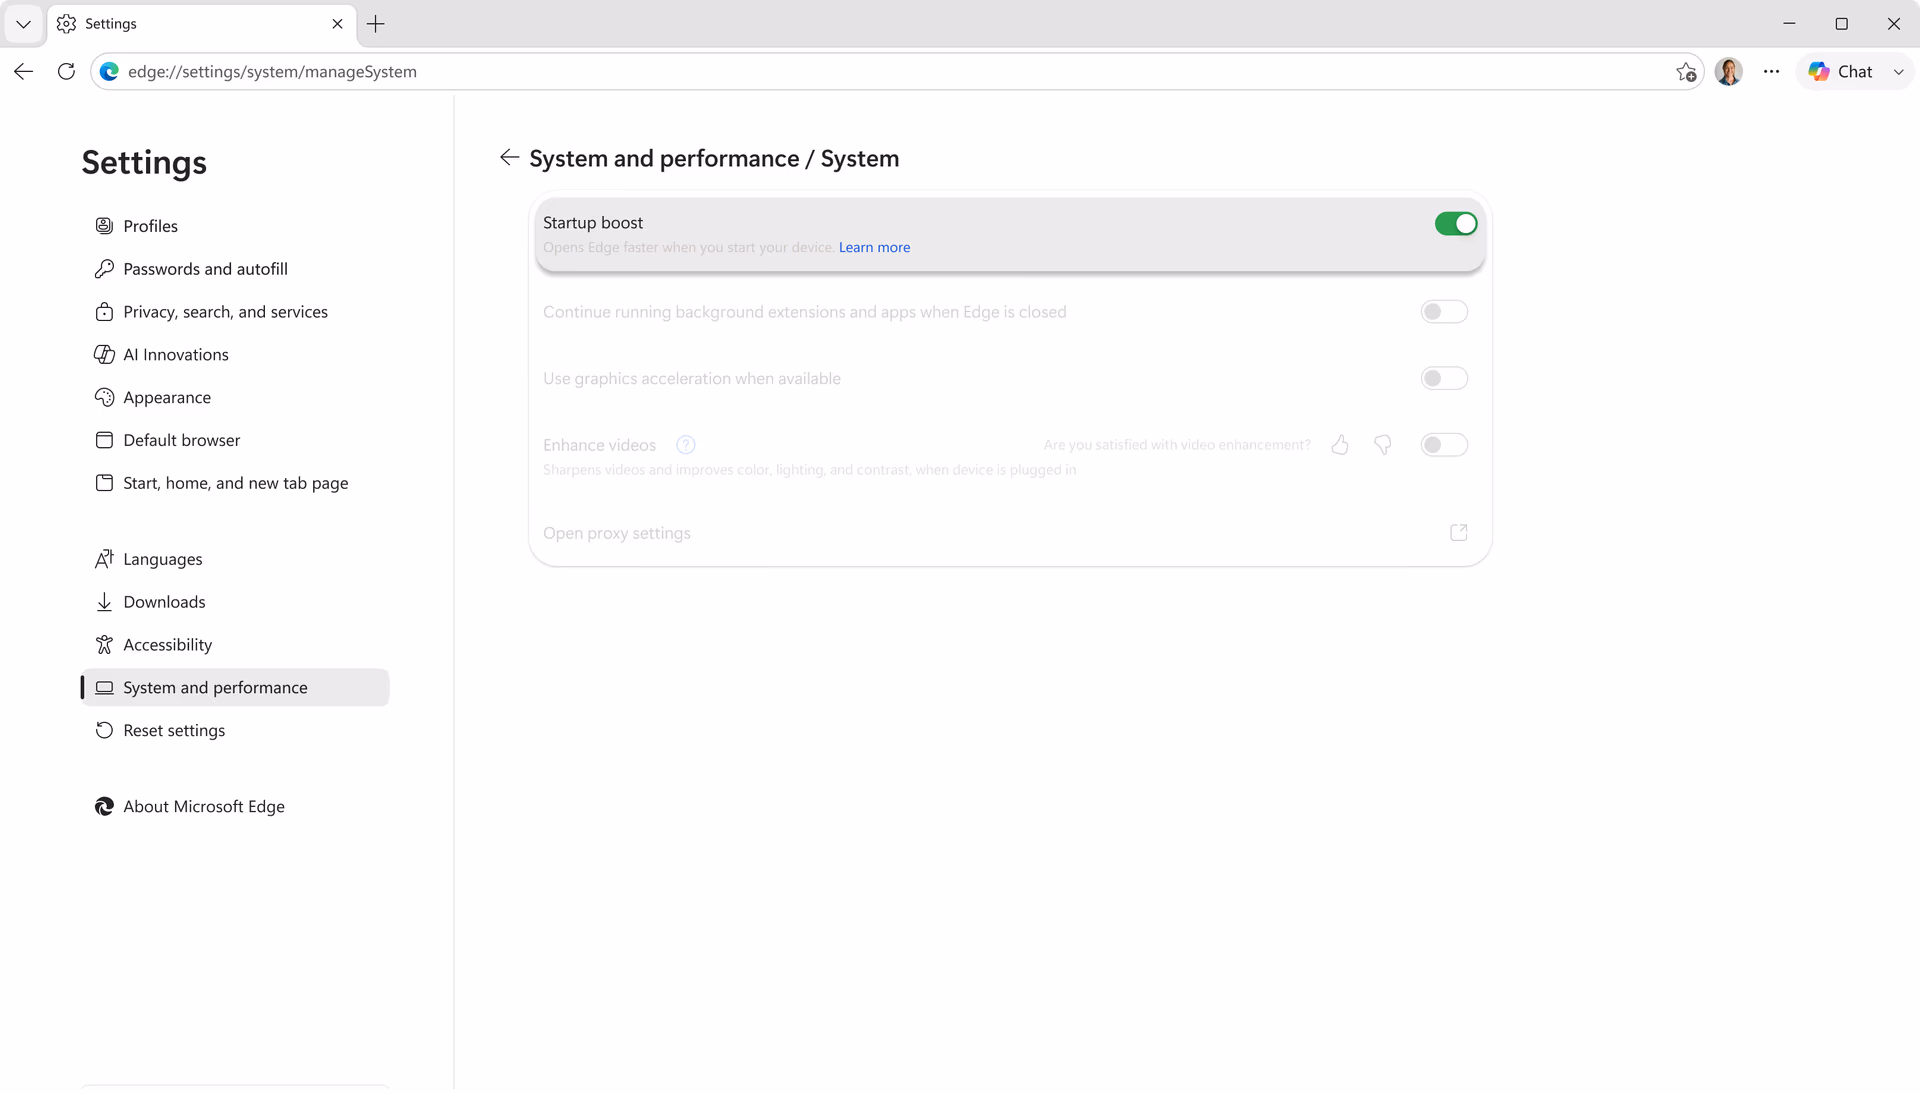Click the Downloads arrow icon
Viewport: 1920px width, 1094px height.
pos(104,602)
